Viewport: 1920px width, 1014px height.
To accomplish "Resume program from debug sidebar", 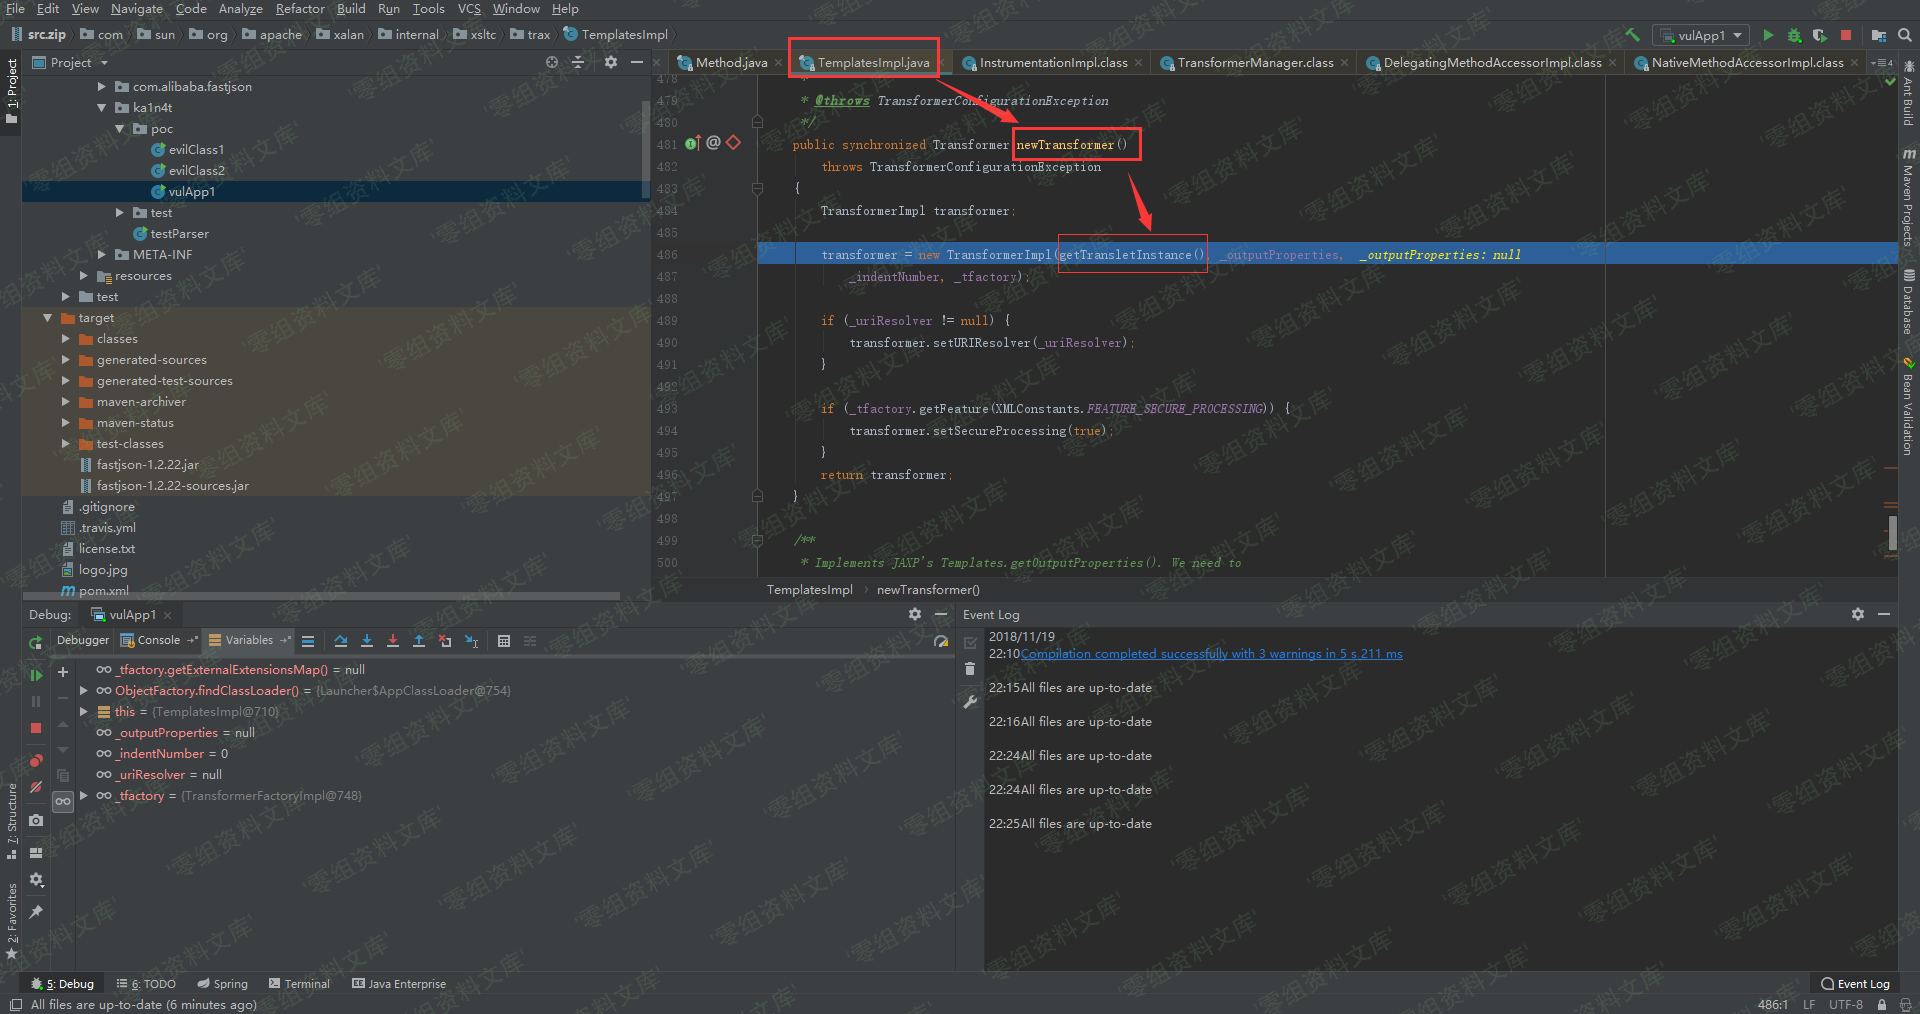I will pyautogui.click(x=36, y=676).
